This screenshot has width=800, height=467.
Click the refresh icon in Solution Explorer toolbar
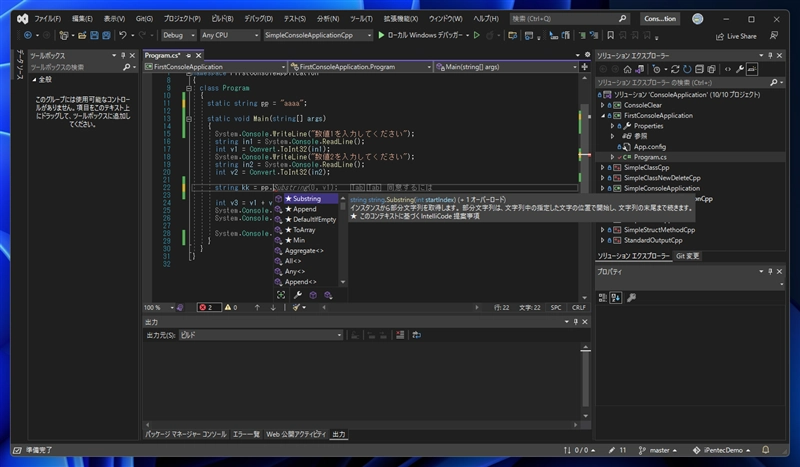[685, 69]
